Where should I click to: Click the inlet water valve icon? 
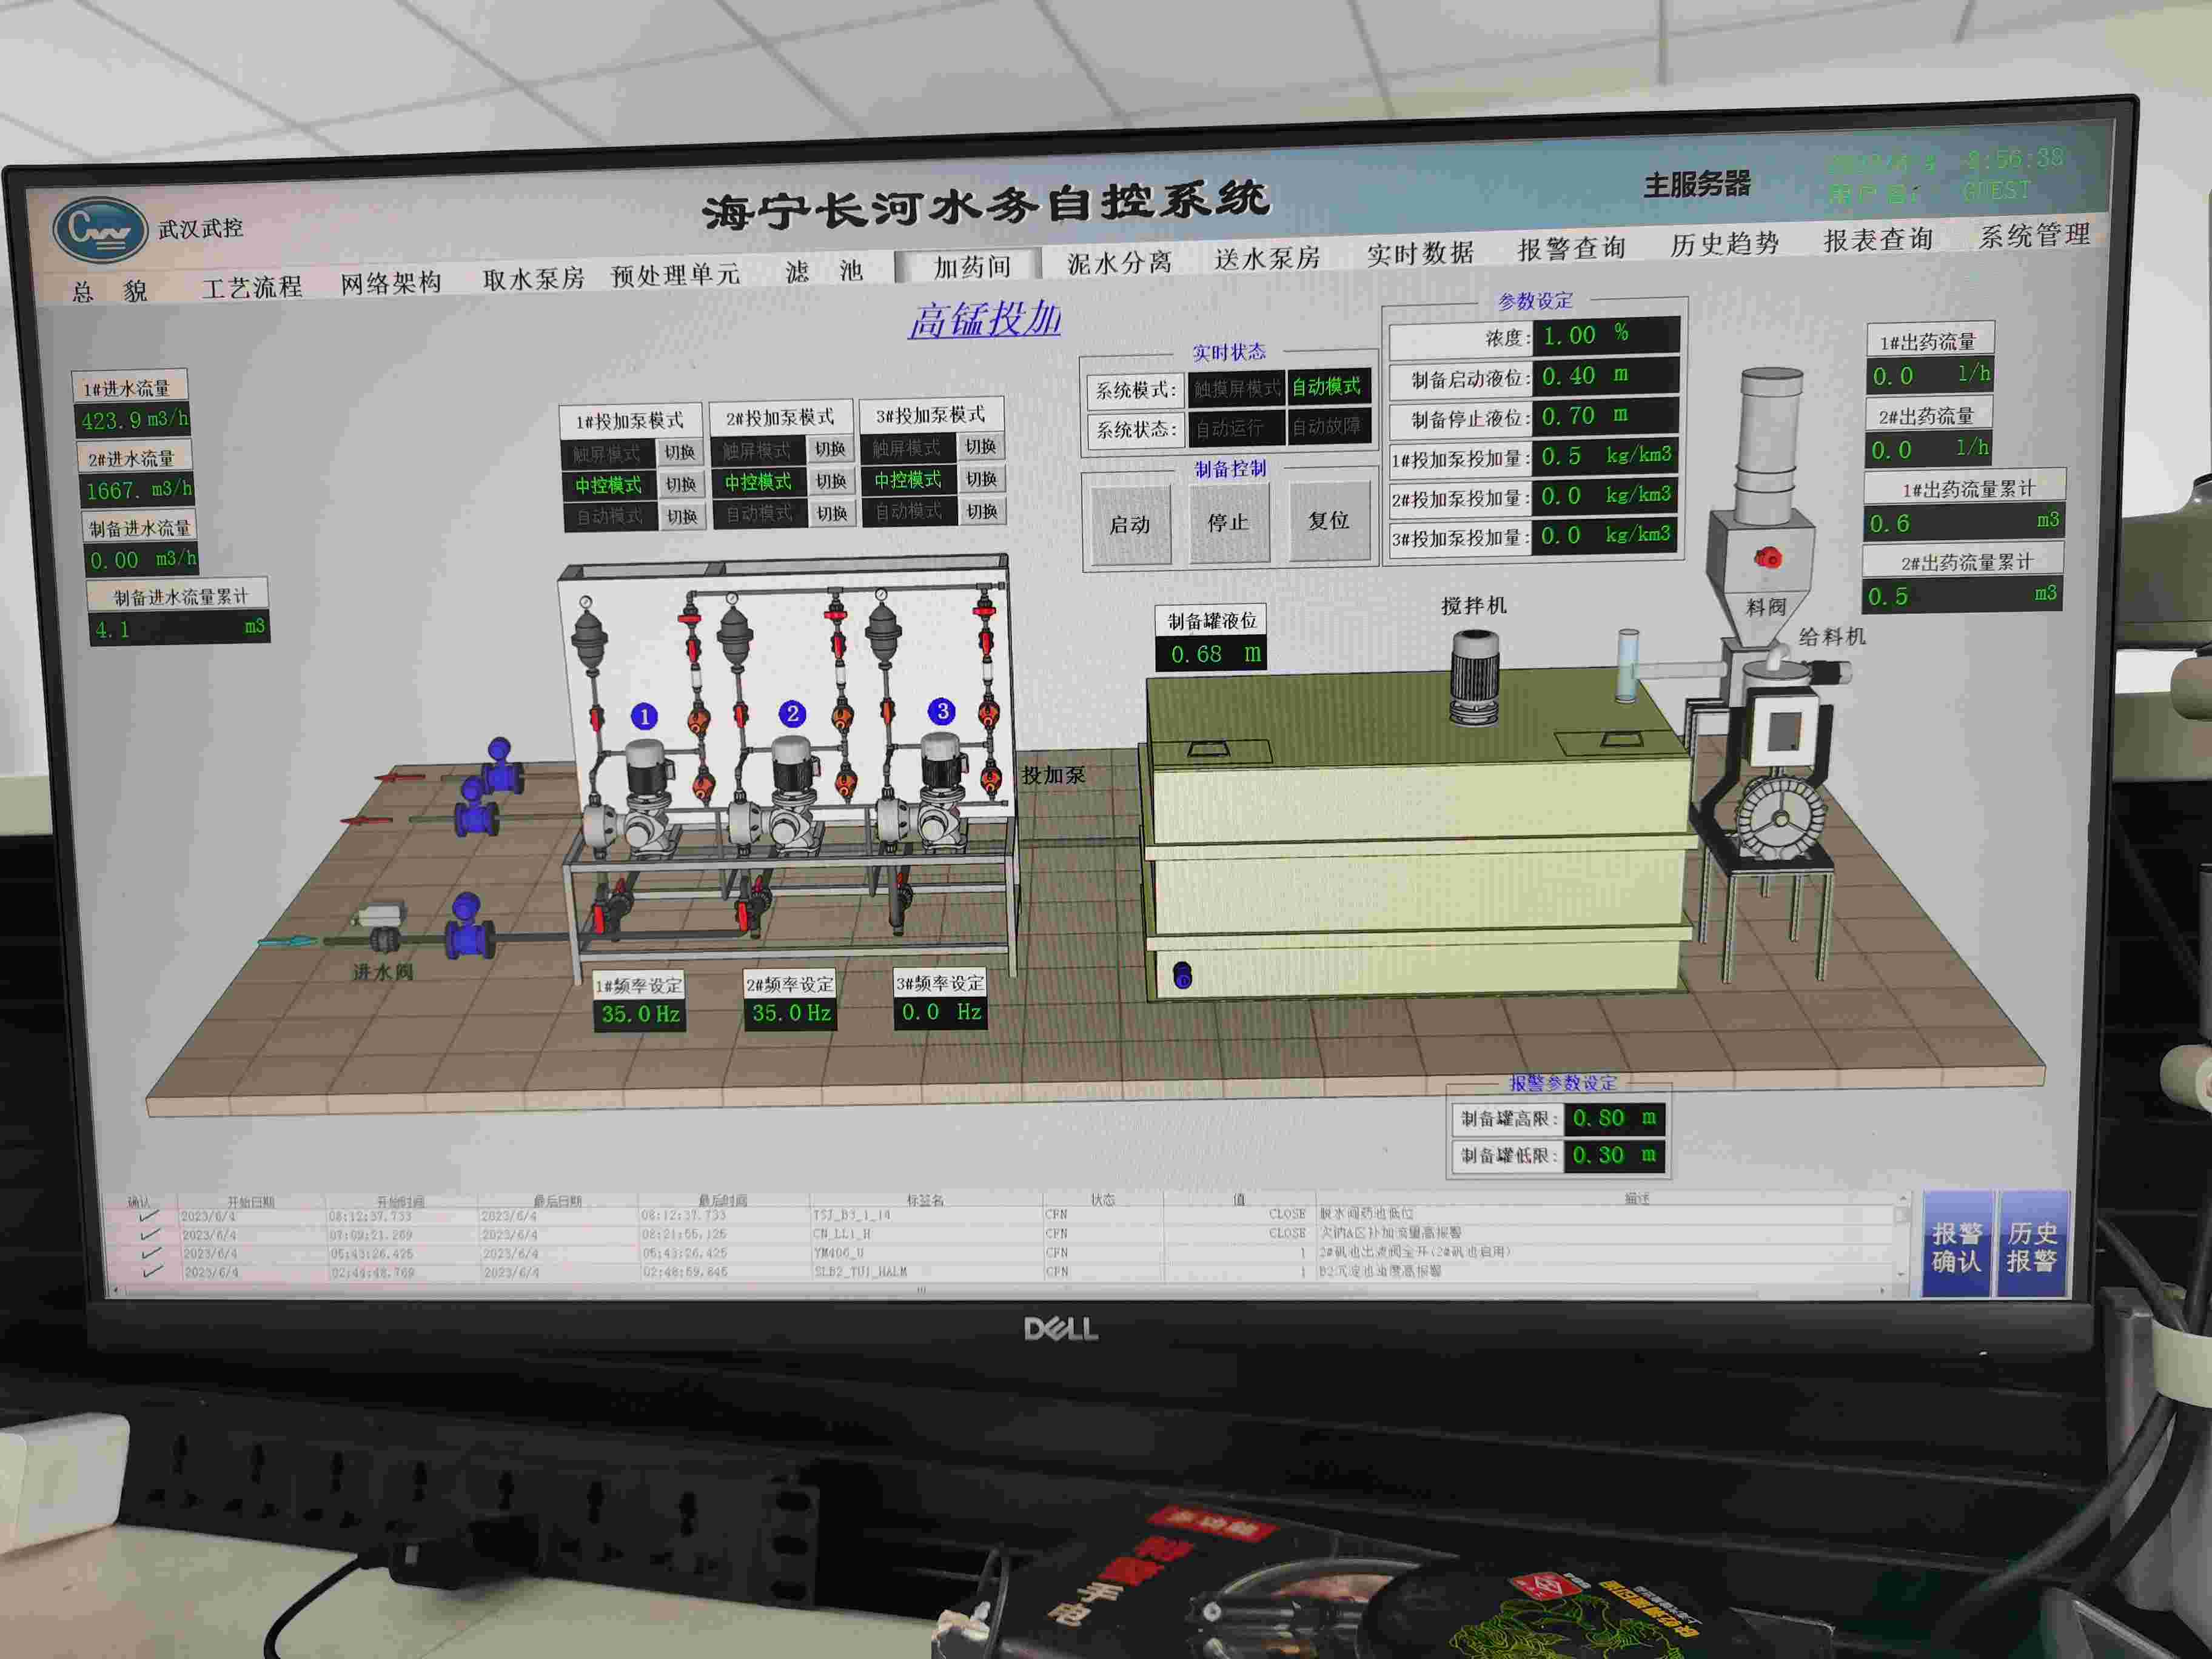(x=383, y=926)
